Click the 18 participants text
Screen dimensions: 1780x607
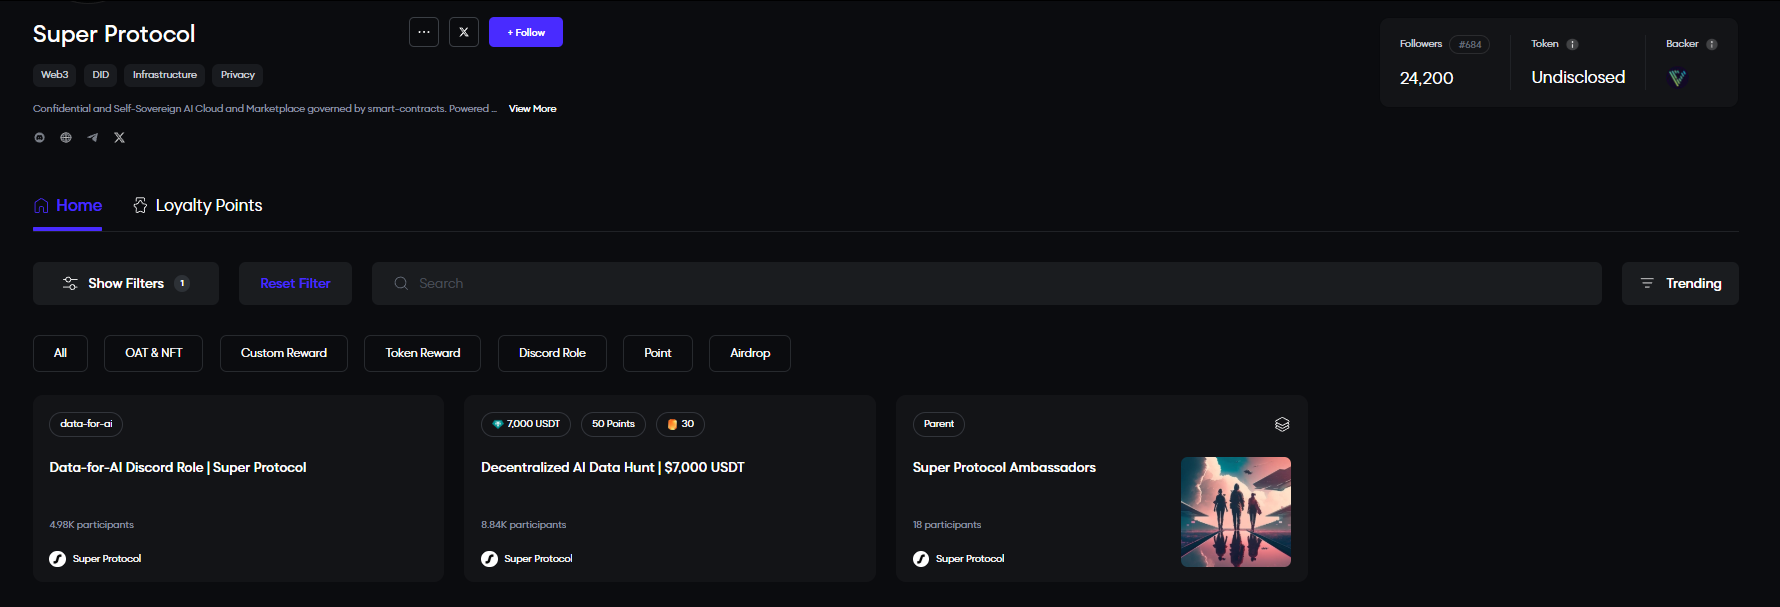[x=947, y=525]
